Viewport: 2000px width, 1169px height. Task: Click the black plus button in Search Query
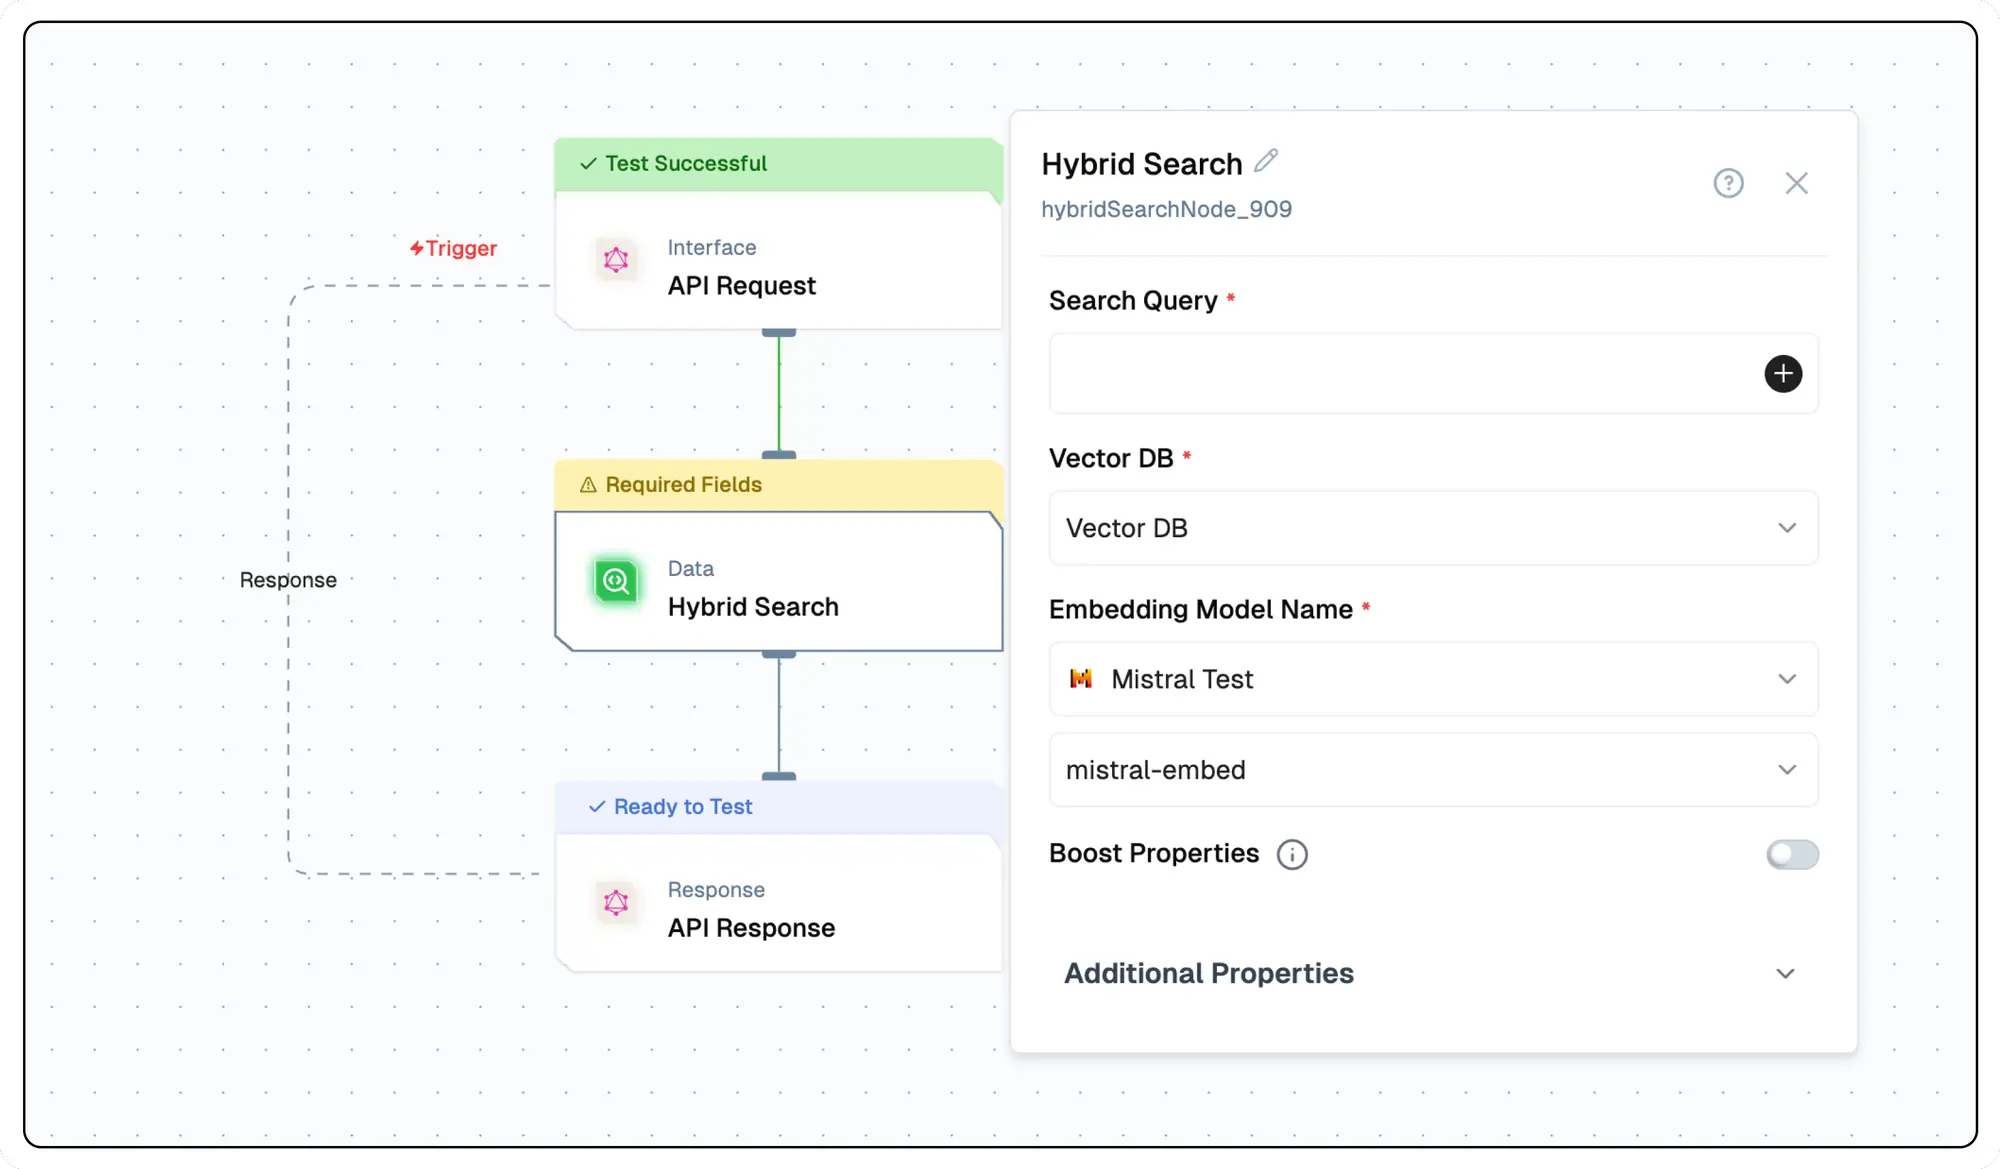pyautogui.click(x=1782, y=373)
